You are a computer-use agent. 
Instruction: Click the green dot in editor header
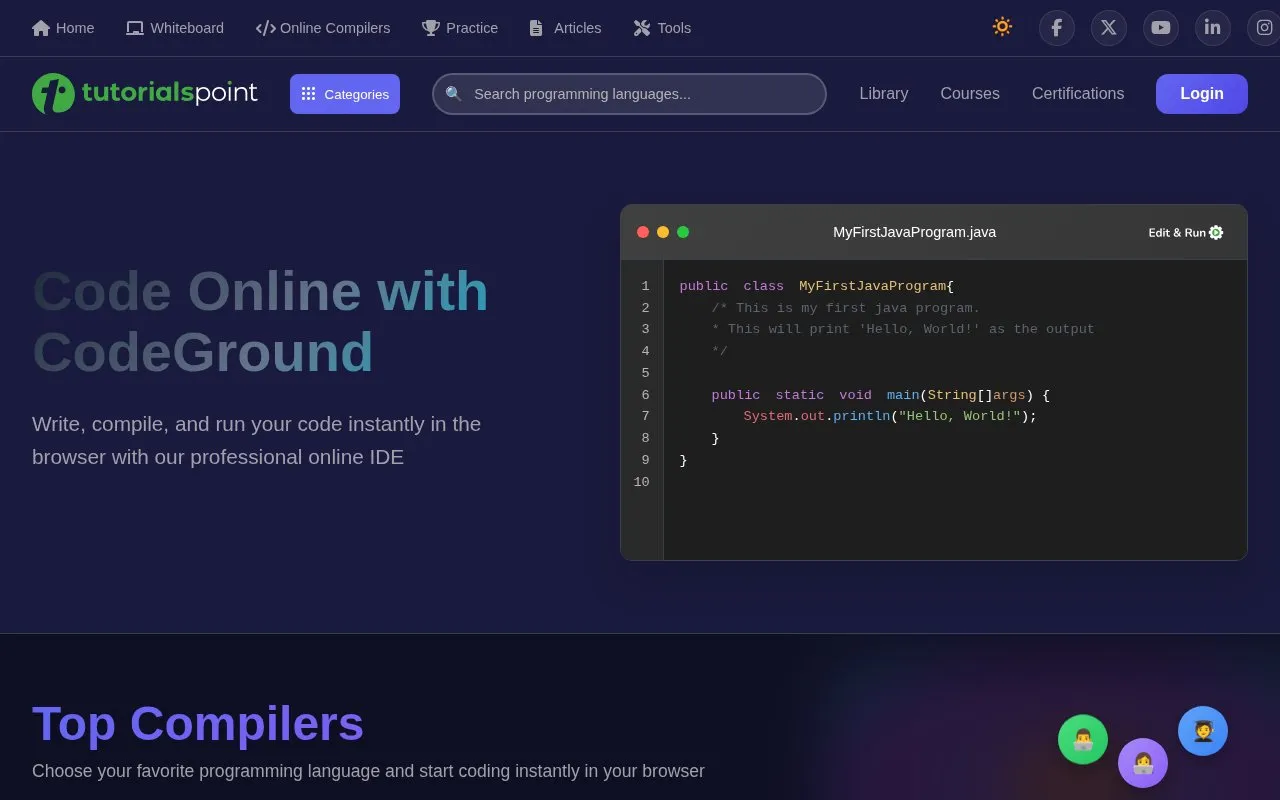tap(683, 232)
